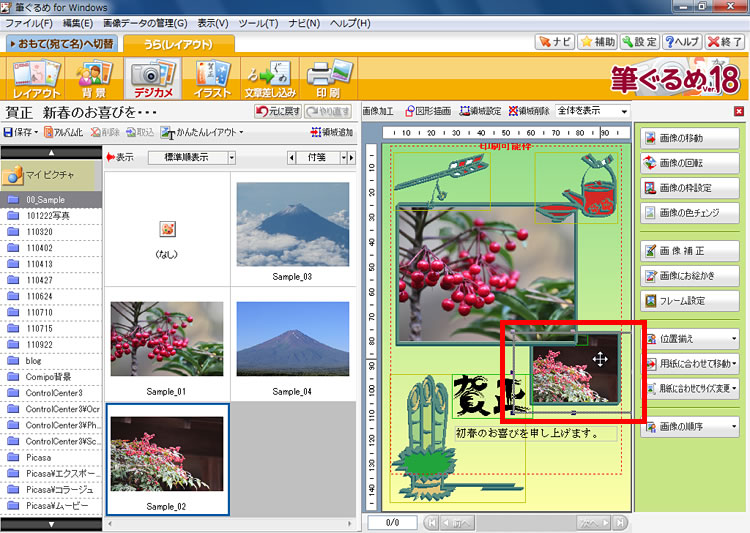Open the 文章差し込み text insert tool
The height and width of the screenshot is (533, 750).
pyautogui.click(x=270, y=79)
